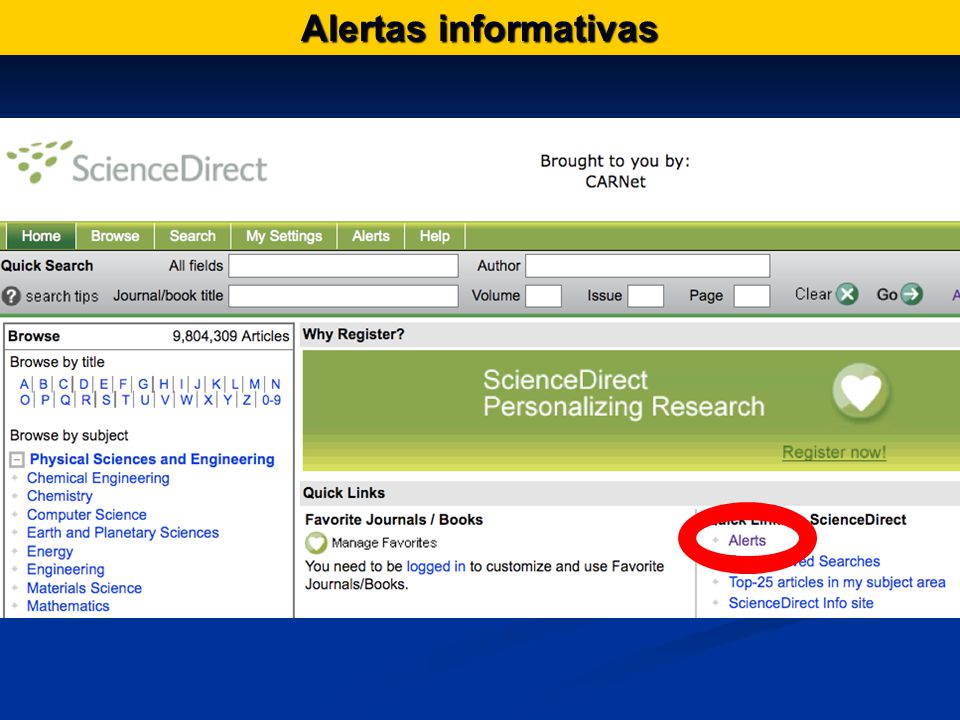The width and height of the screenshot is (960, 720).
Task: Open the Engineering subject
Action: click(x=66, y=569)
